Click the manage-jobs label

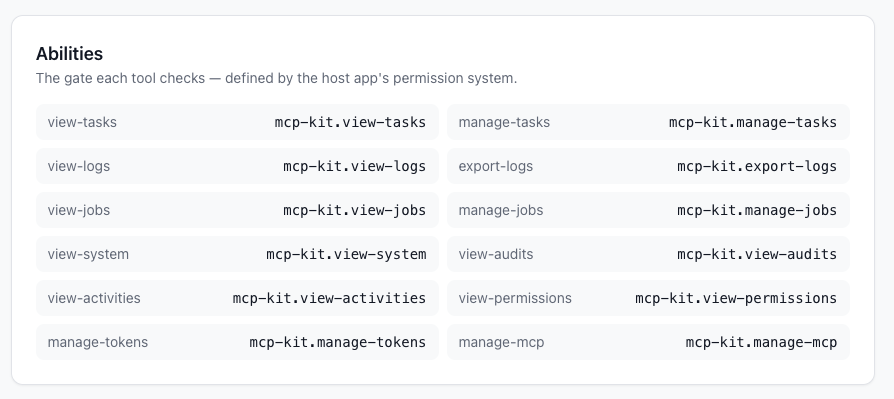[501, 210]
